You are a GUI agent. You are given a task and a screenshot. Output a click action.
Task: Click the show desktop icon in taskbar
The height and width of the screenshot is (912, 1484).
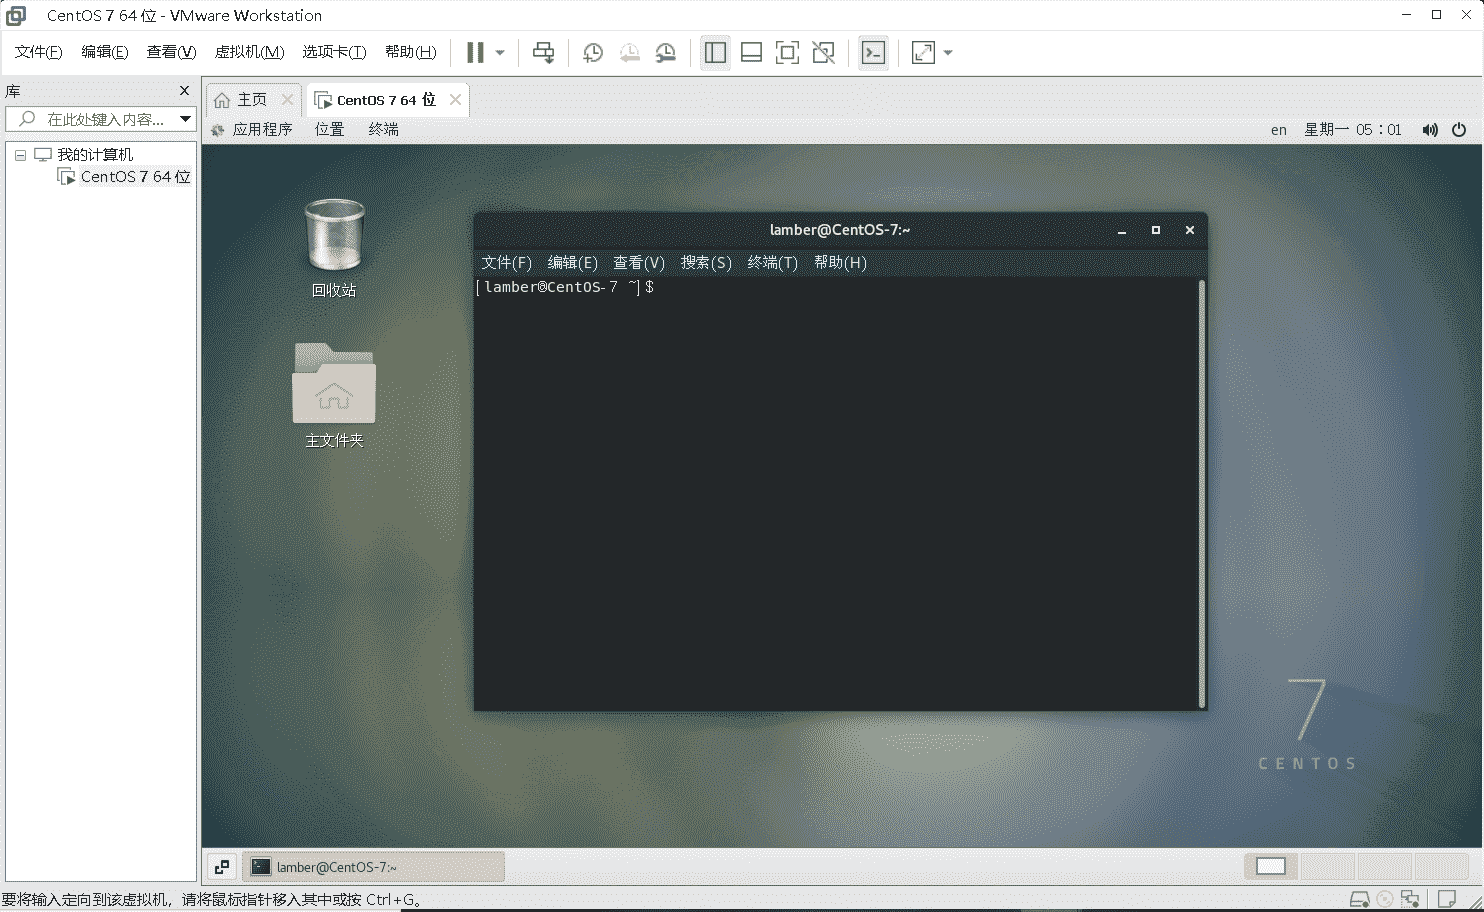222,867
